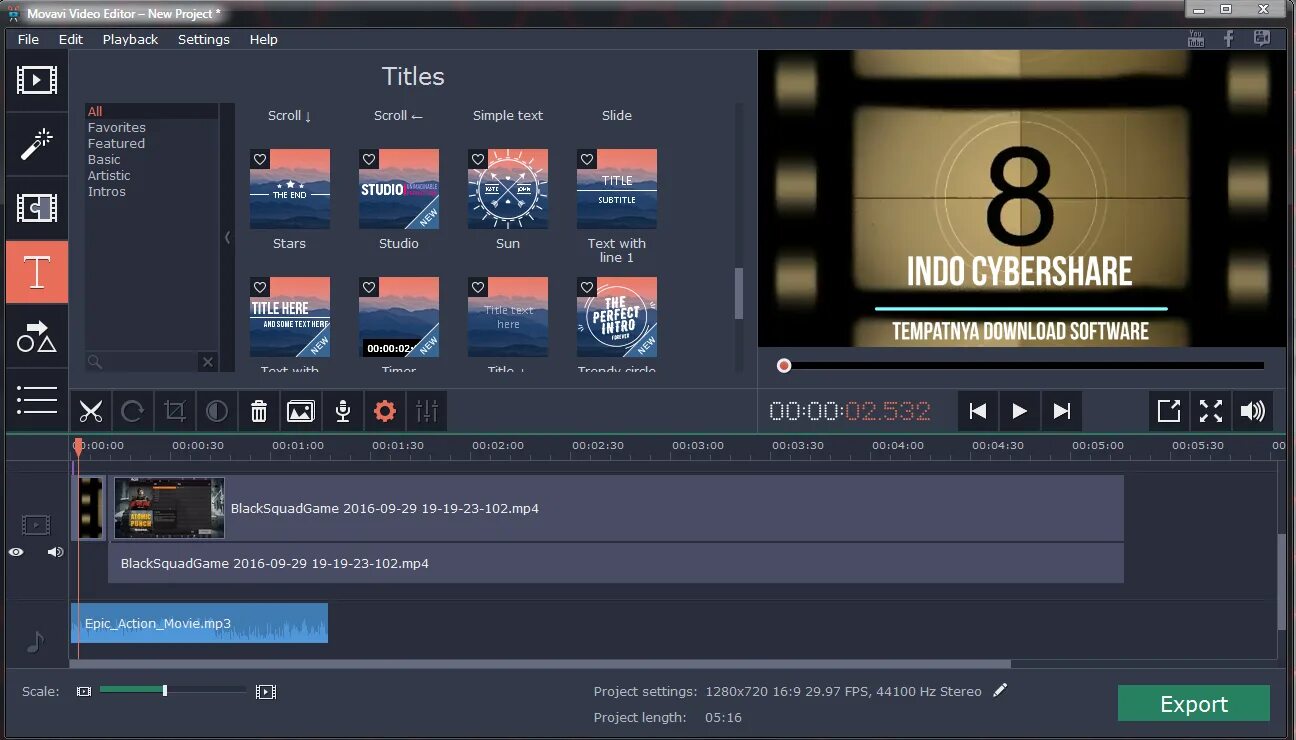Select the Featured category
The height and width of the screenshot is (740, 1296).
pos(116,143)
